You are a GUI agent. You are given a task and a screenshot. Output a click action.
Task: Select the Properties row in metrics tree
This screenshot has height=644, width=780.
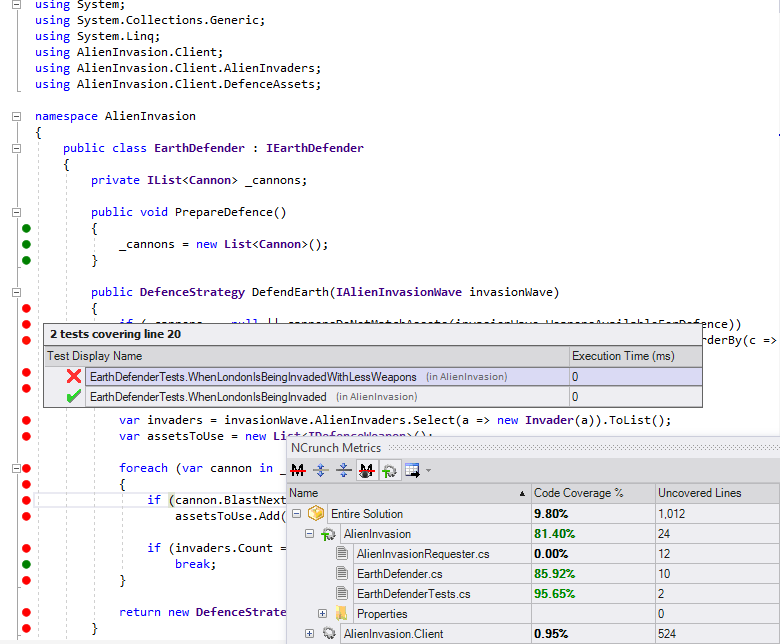click(382, 614)
